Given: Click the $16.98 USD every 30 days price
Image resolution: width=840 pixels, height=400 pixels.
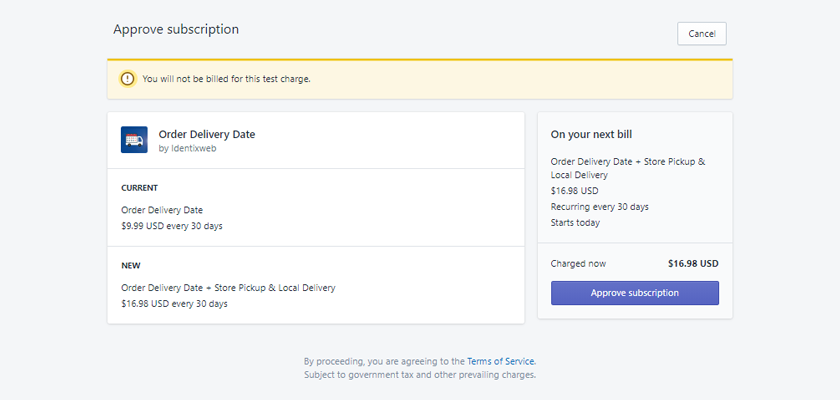Looking at the screenshot, I should point(174,303).
